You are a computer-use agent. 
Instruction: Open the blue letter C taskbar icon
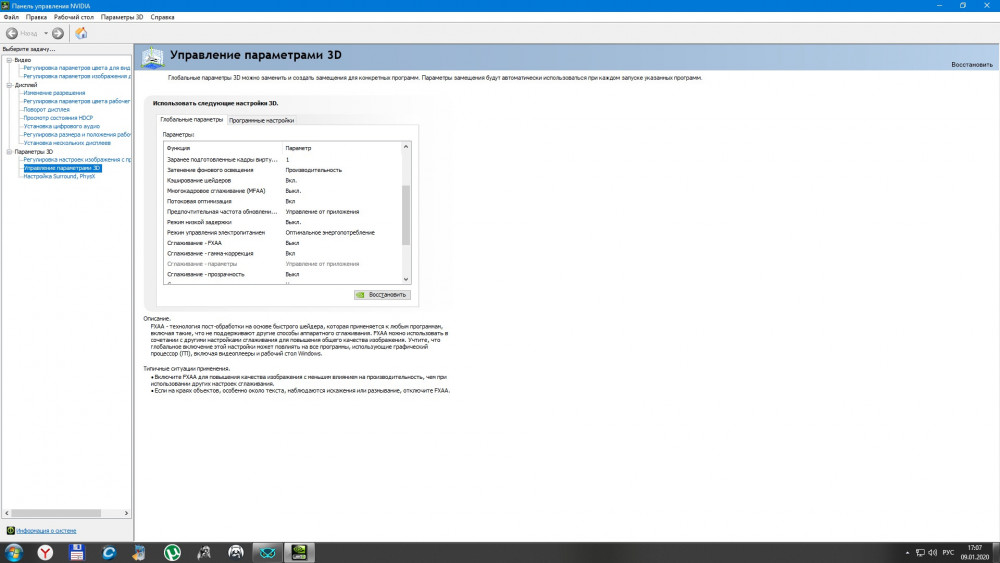[108, 552]
